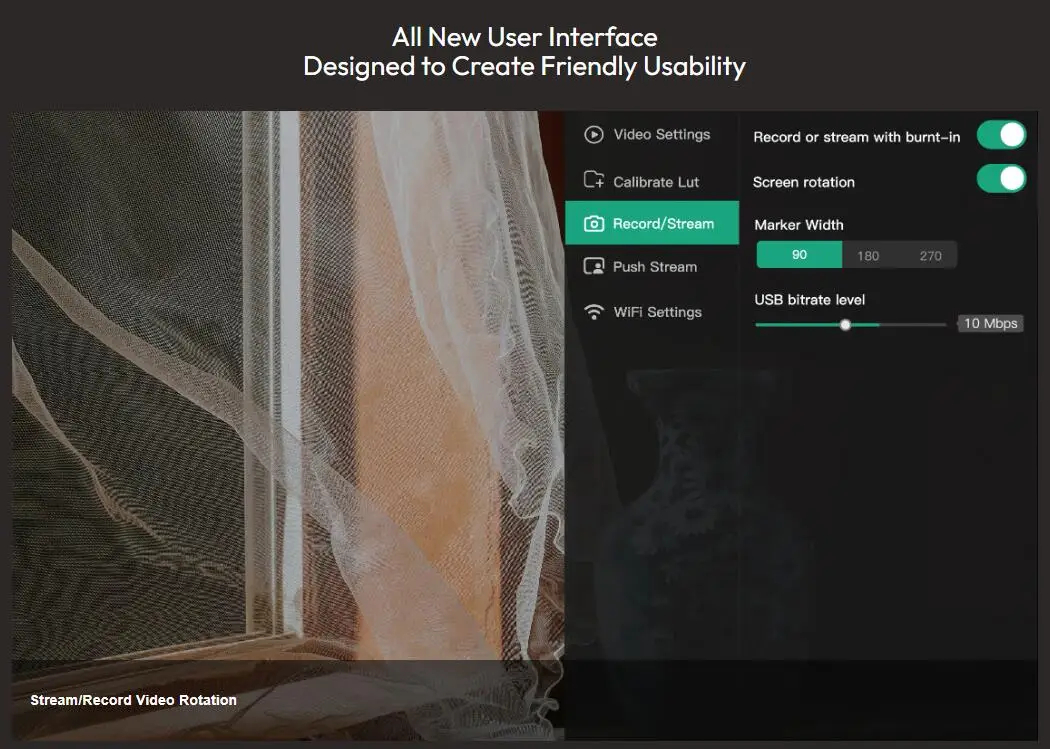Click the Record/Stream camera icon
Viewport: 1050px width, 749px height.
coord(595,223)
